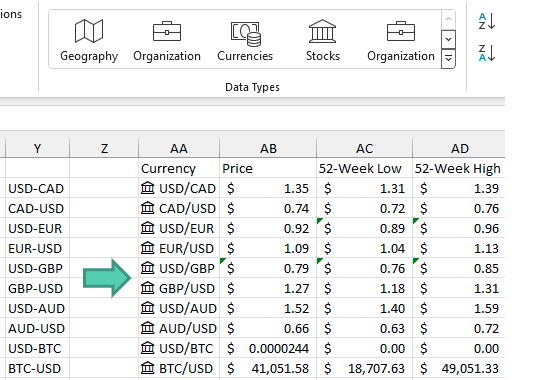The image size is (542, 380).
Task: Select the Price header cell
Action: [268, 168]
